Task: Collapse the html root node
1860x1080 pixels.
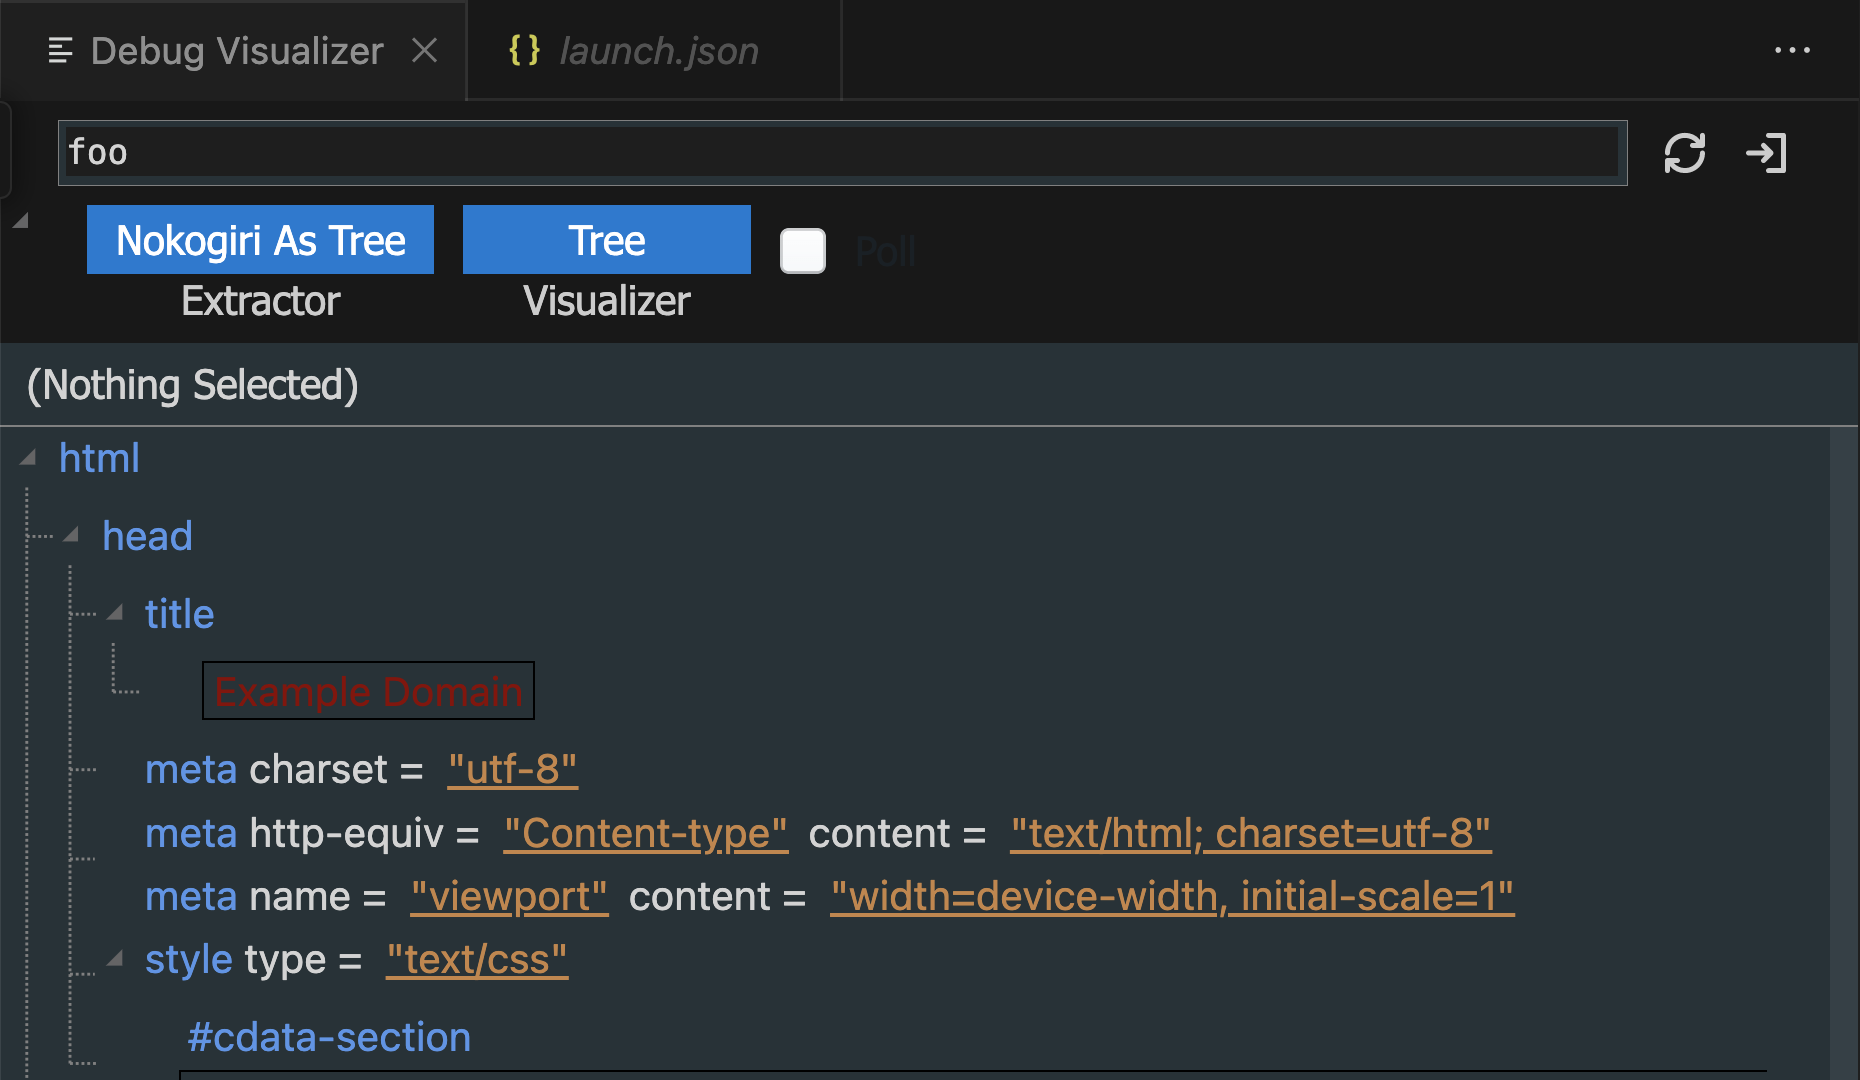Action: (x=29, y=458)
